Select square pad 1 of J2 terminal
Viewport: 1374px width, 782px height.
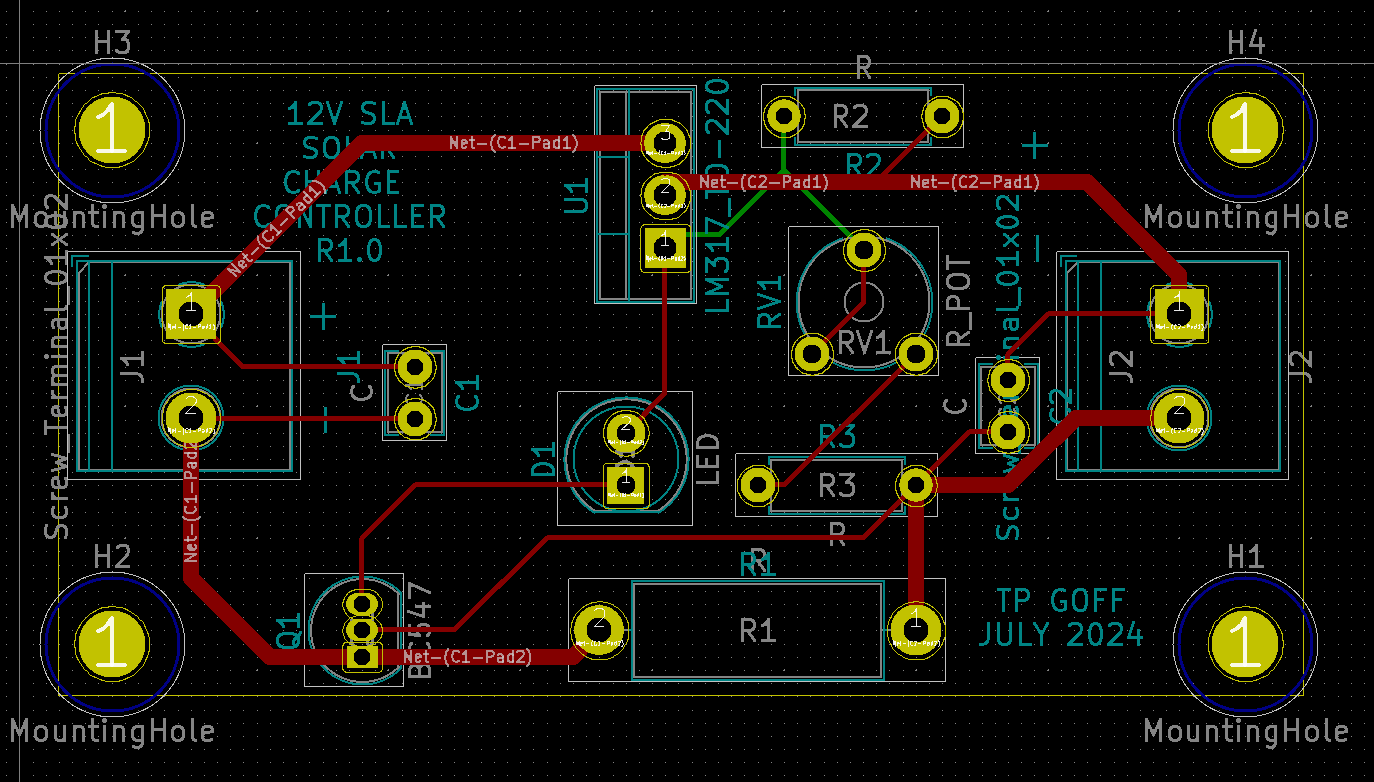click(x=1178, y=313)
